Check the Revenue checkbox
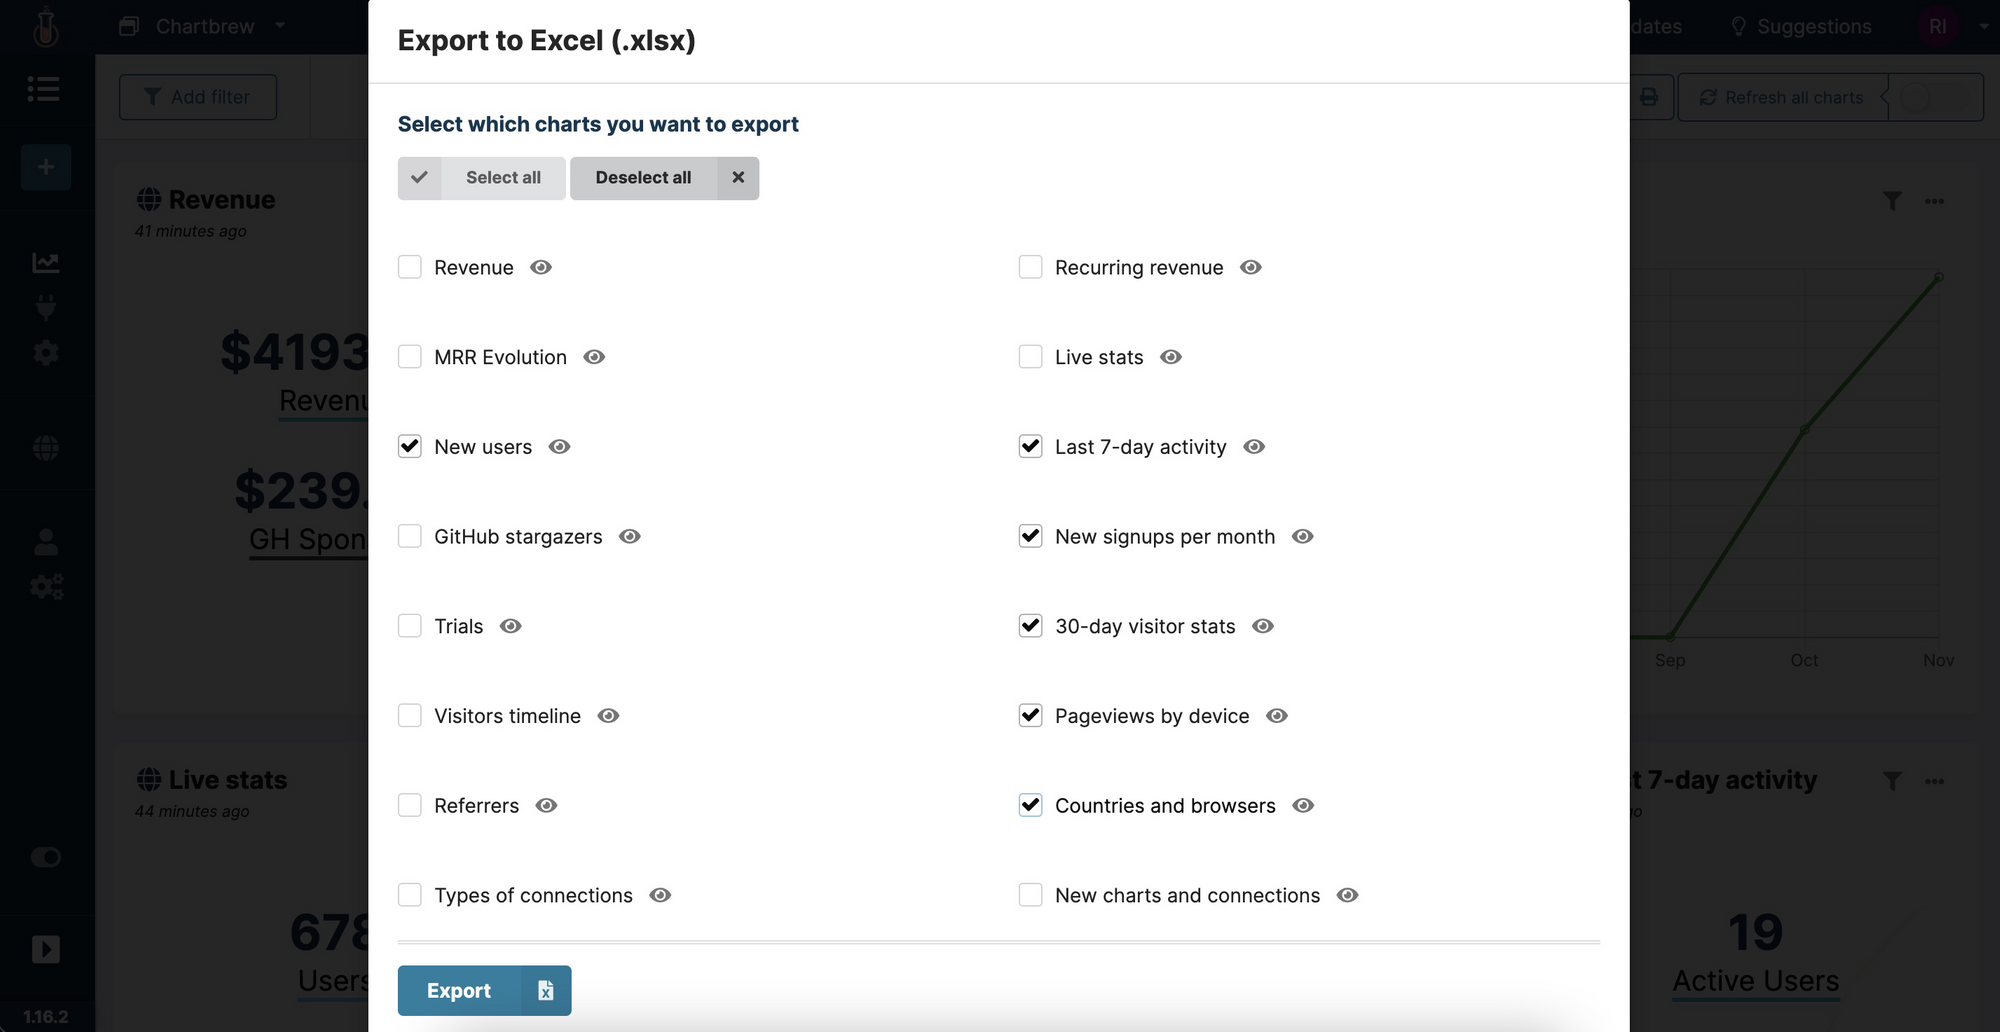 click(410, 267)
